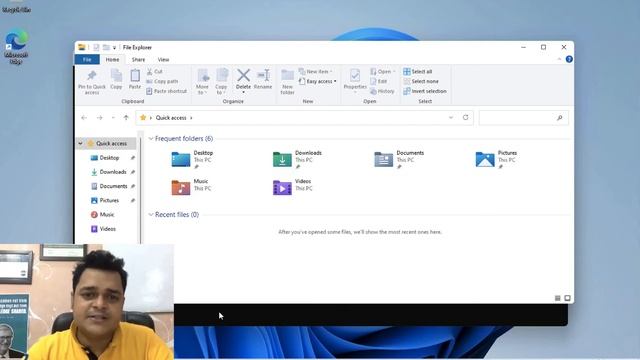Select the Desktop folder in Frequent folders
Viewport: 640px width, 360px height.
point(193,159)
